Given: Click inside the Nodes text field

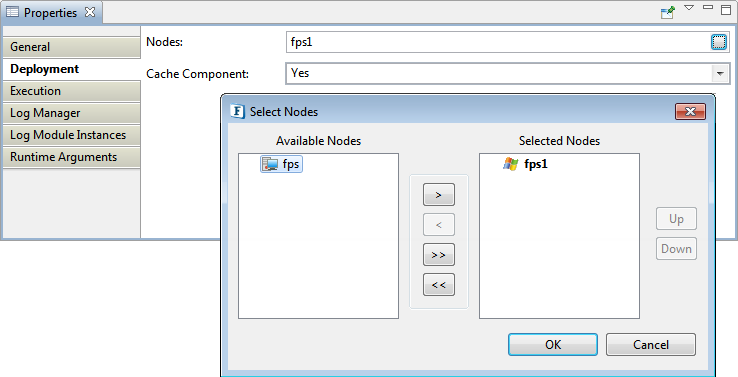Looking at the screenshot, I should click(498, 42).
